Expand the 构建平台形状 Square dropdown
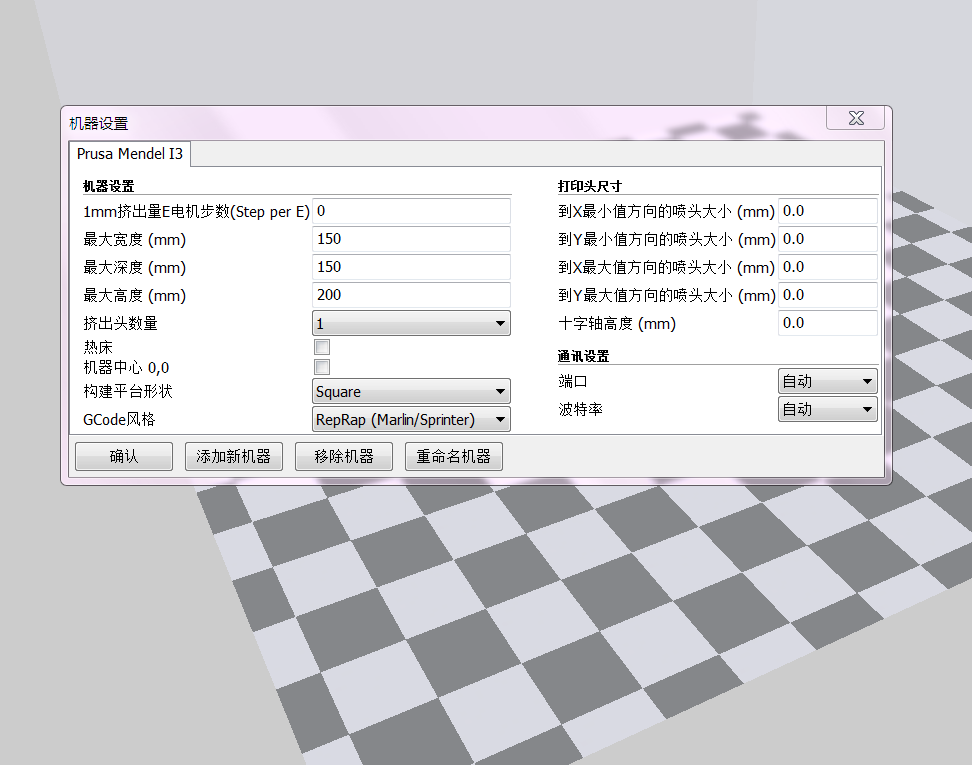This screenshot has height=765, width=972. pyautogui.click(x=411, y=392)
